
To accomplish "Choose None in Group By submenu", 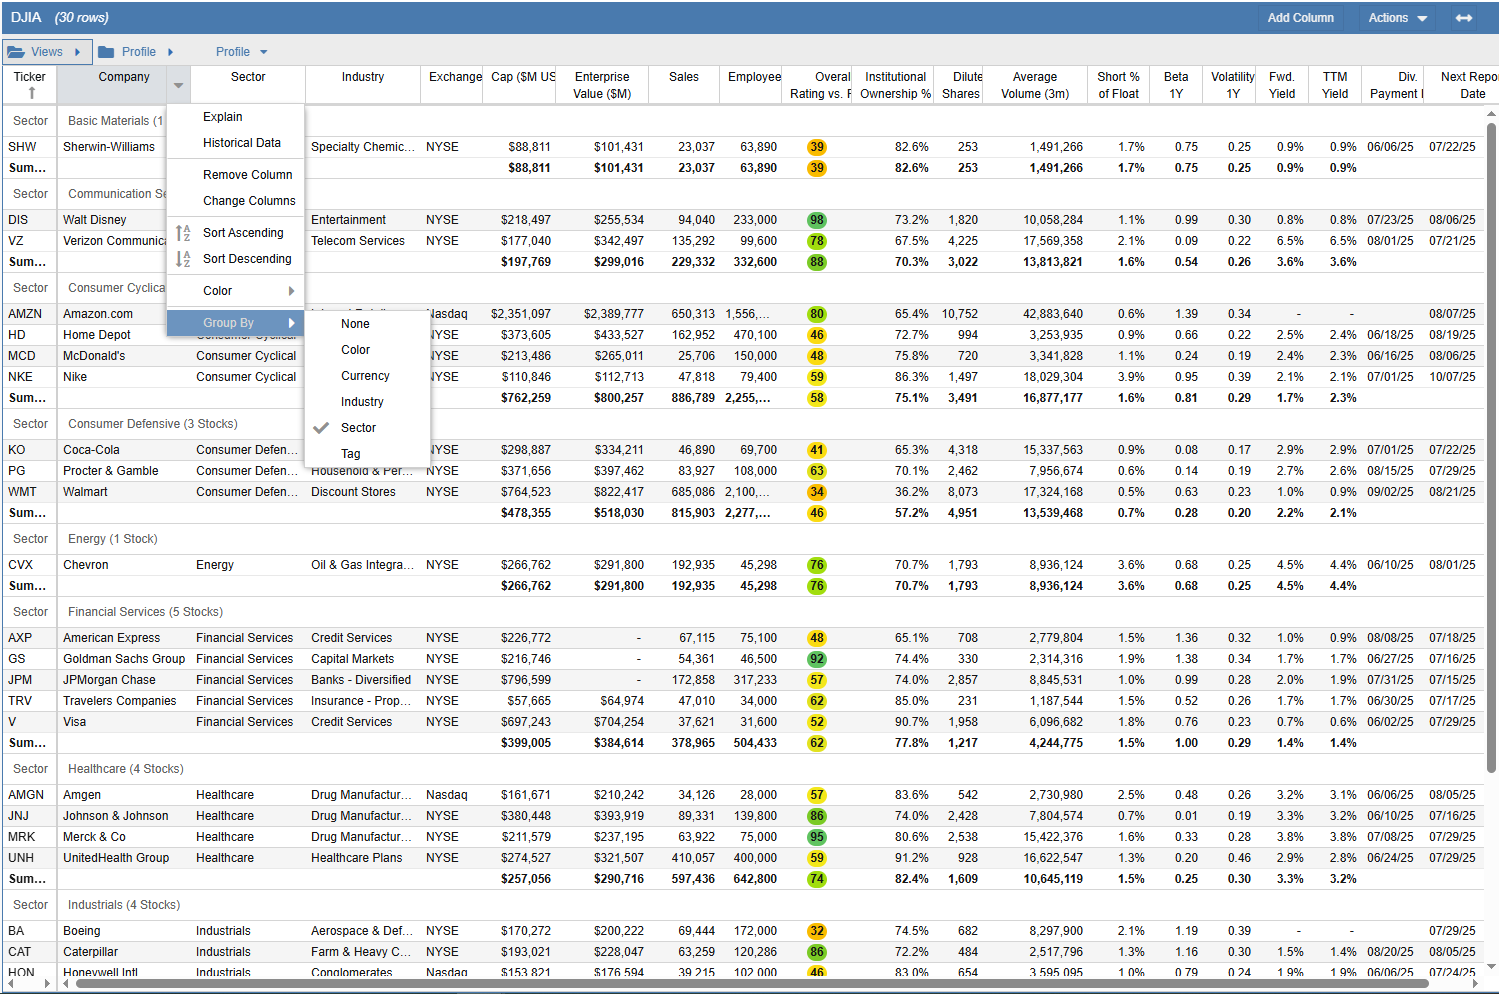I will click(x=355, y=324).
